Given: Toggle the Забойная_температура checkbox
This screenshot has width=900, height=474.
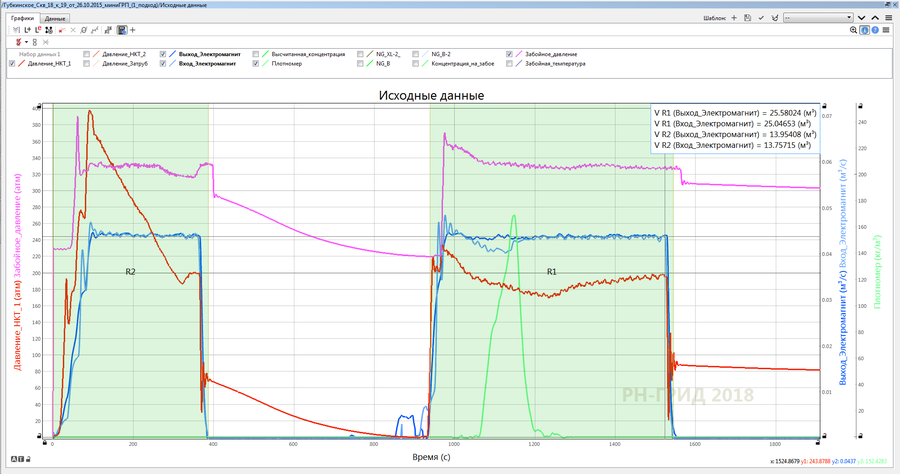Looking at the screenshot, I should [511, 63].
